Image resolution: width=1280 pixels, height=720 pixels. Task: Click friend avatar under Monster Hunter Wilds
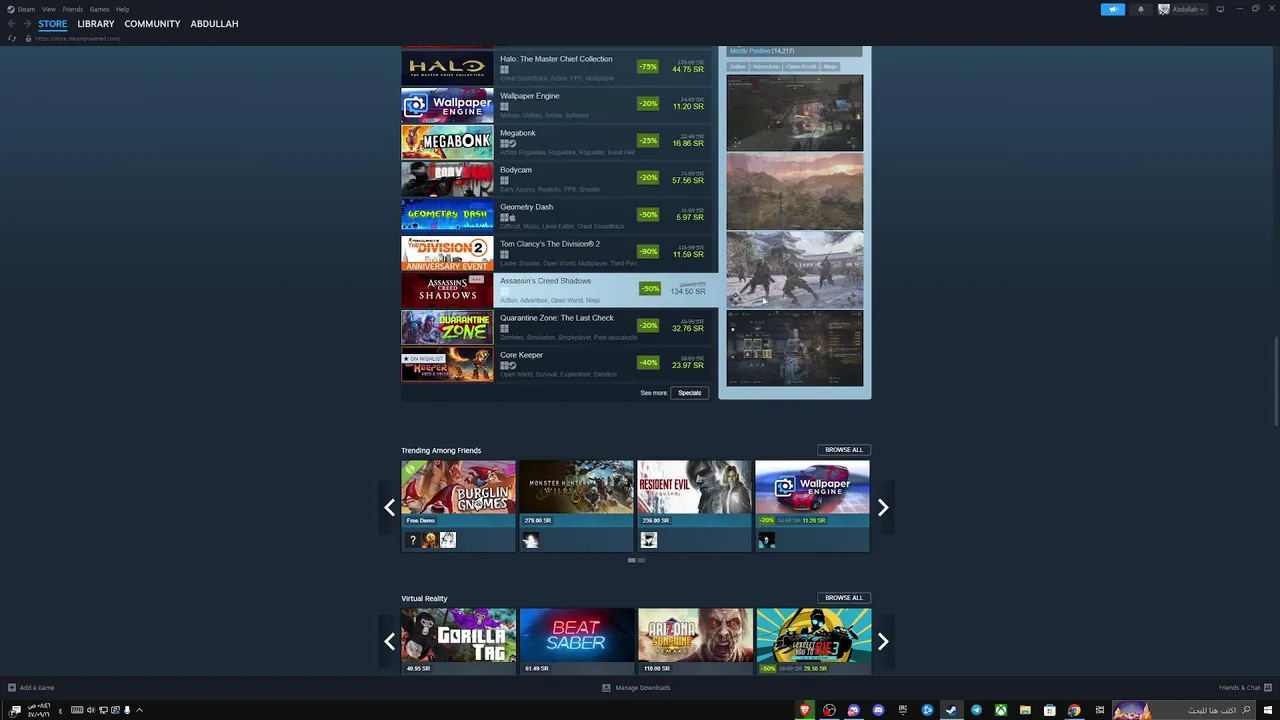point(531,540)
